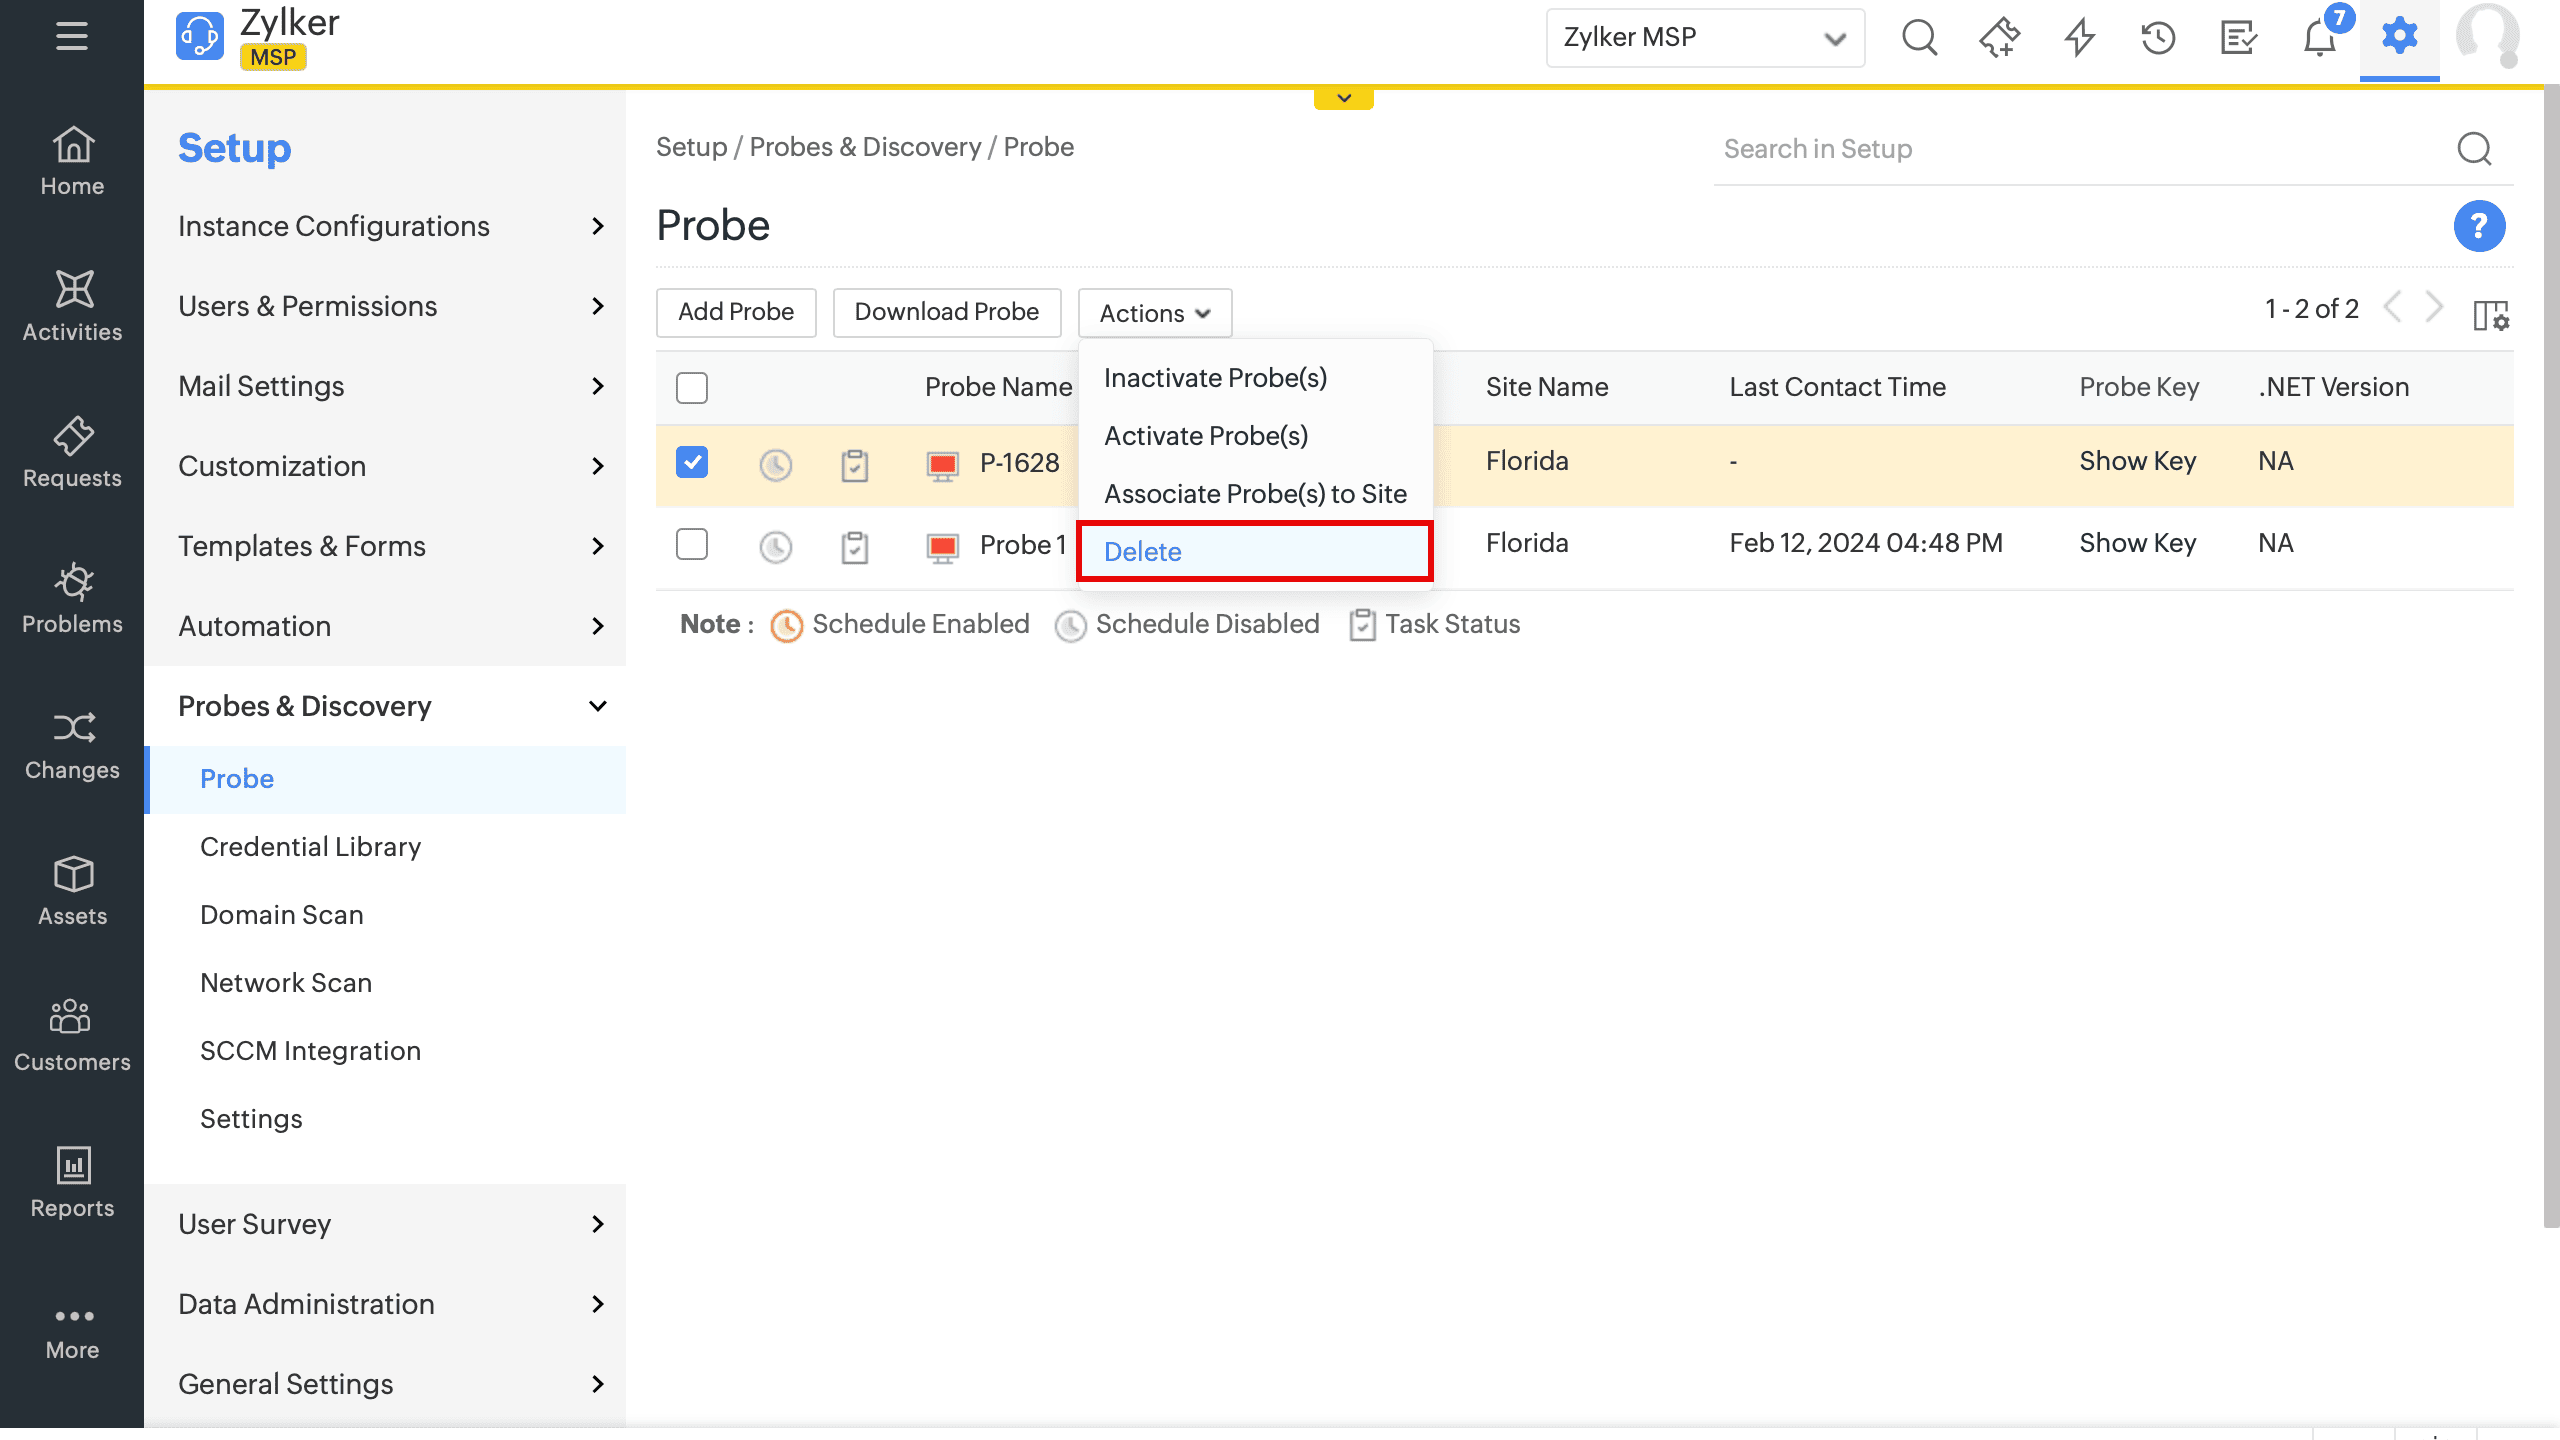Viewport: 2560px width, 1440px height.
Task: Open the Zylker MSP account dropdown
Action: [1704, 38]
